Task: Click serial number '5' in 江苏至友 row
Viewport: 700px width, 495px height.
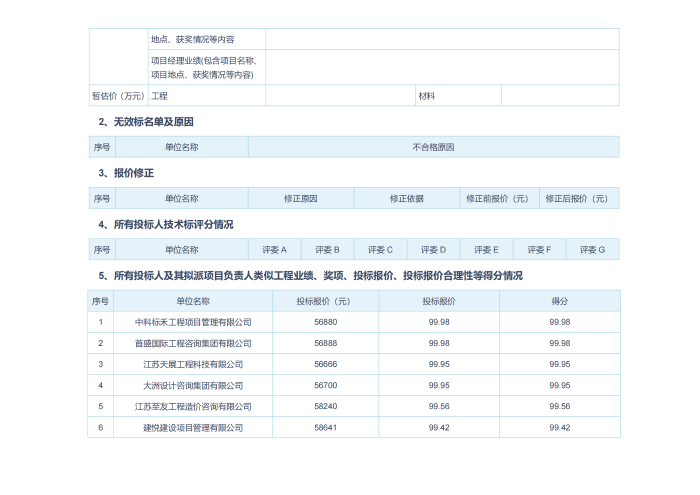Action: click(100, 406)
